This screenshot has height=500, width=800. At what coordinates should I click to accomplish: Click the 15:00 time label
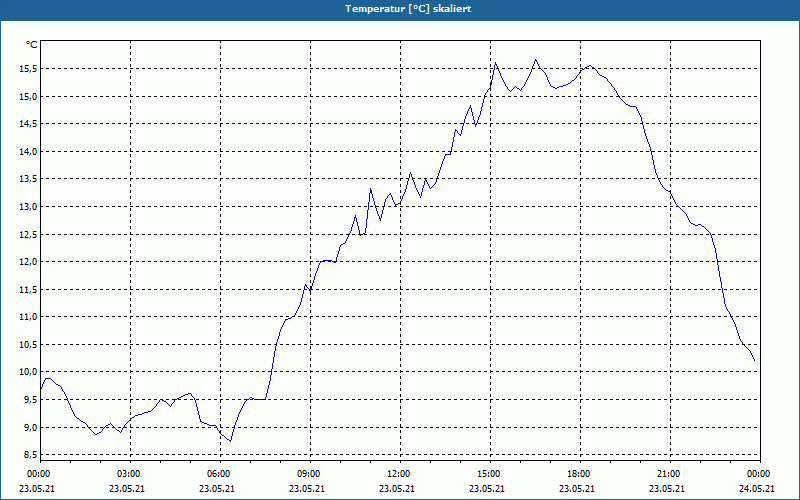(490, 474)
